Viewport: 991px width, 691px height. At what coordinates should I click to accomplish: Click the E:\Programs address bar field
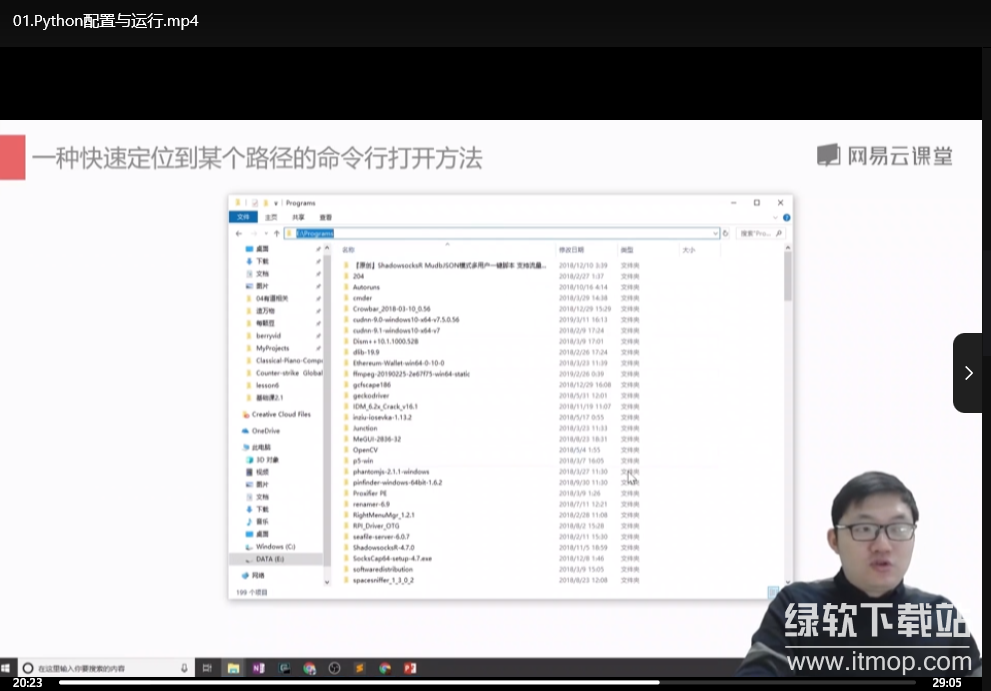coord(500,233)
